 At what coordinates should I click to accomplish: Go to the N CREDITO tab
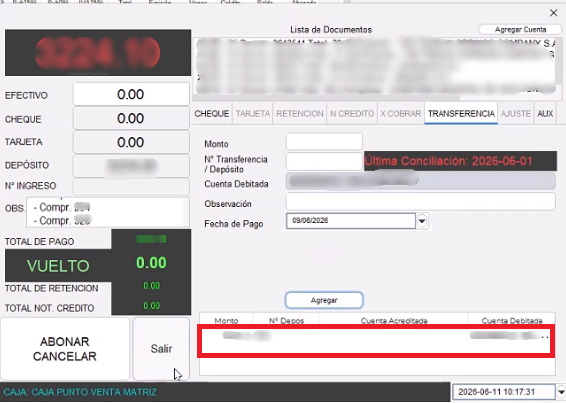point(352,114)
